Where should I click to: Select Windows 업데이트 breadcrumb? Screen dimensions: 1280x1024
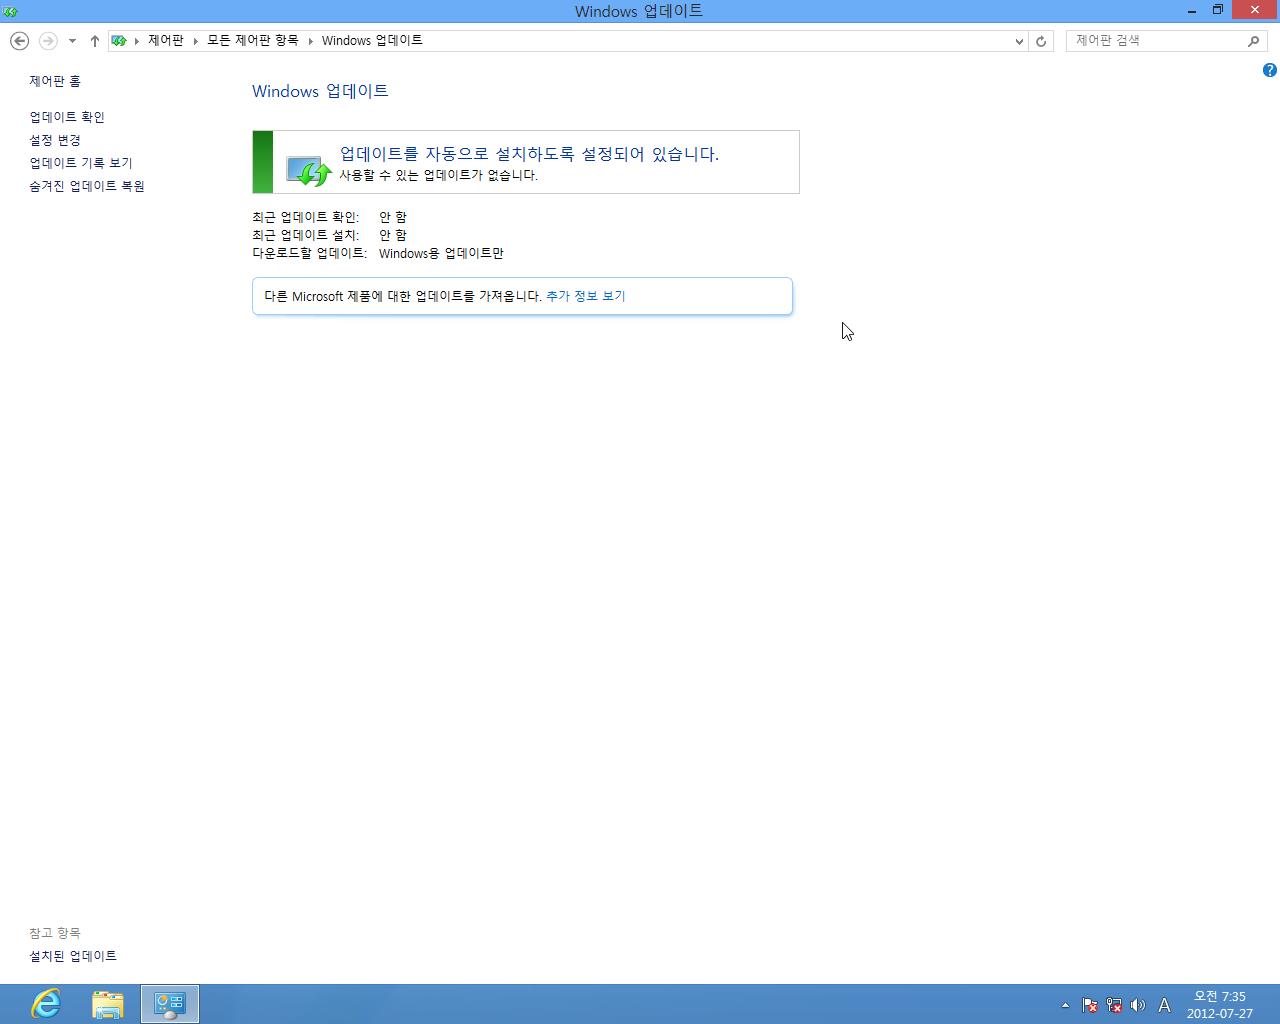tap(372, 41)
